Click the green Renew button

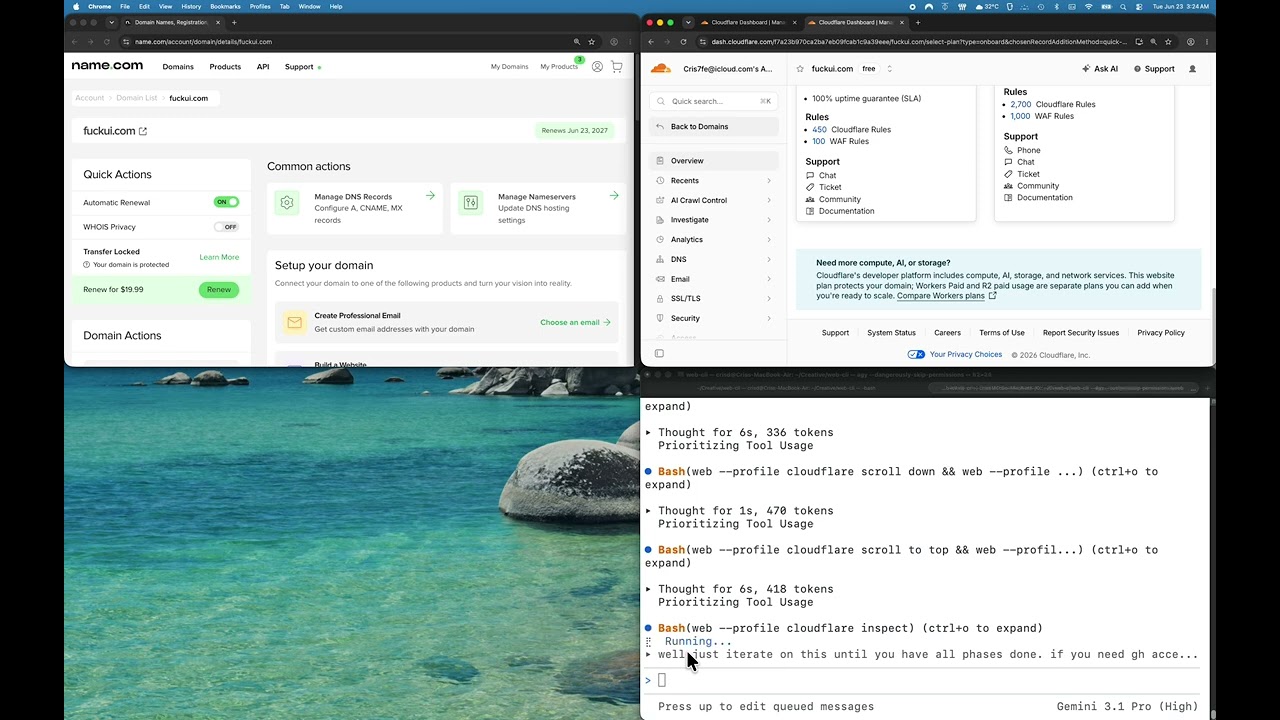(219, 290)
